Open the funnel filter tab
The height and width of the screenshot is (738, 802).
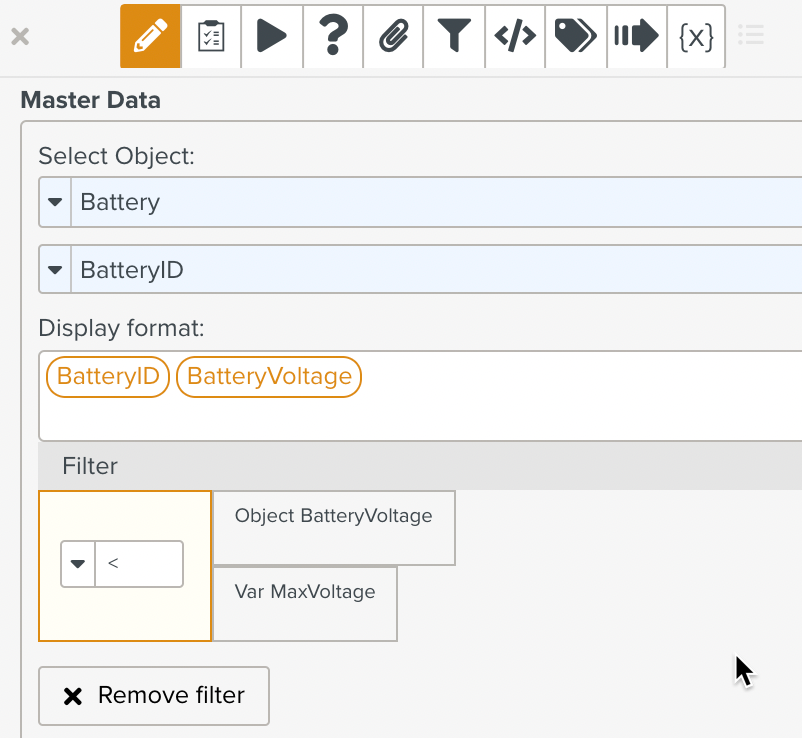point(454,37)
